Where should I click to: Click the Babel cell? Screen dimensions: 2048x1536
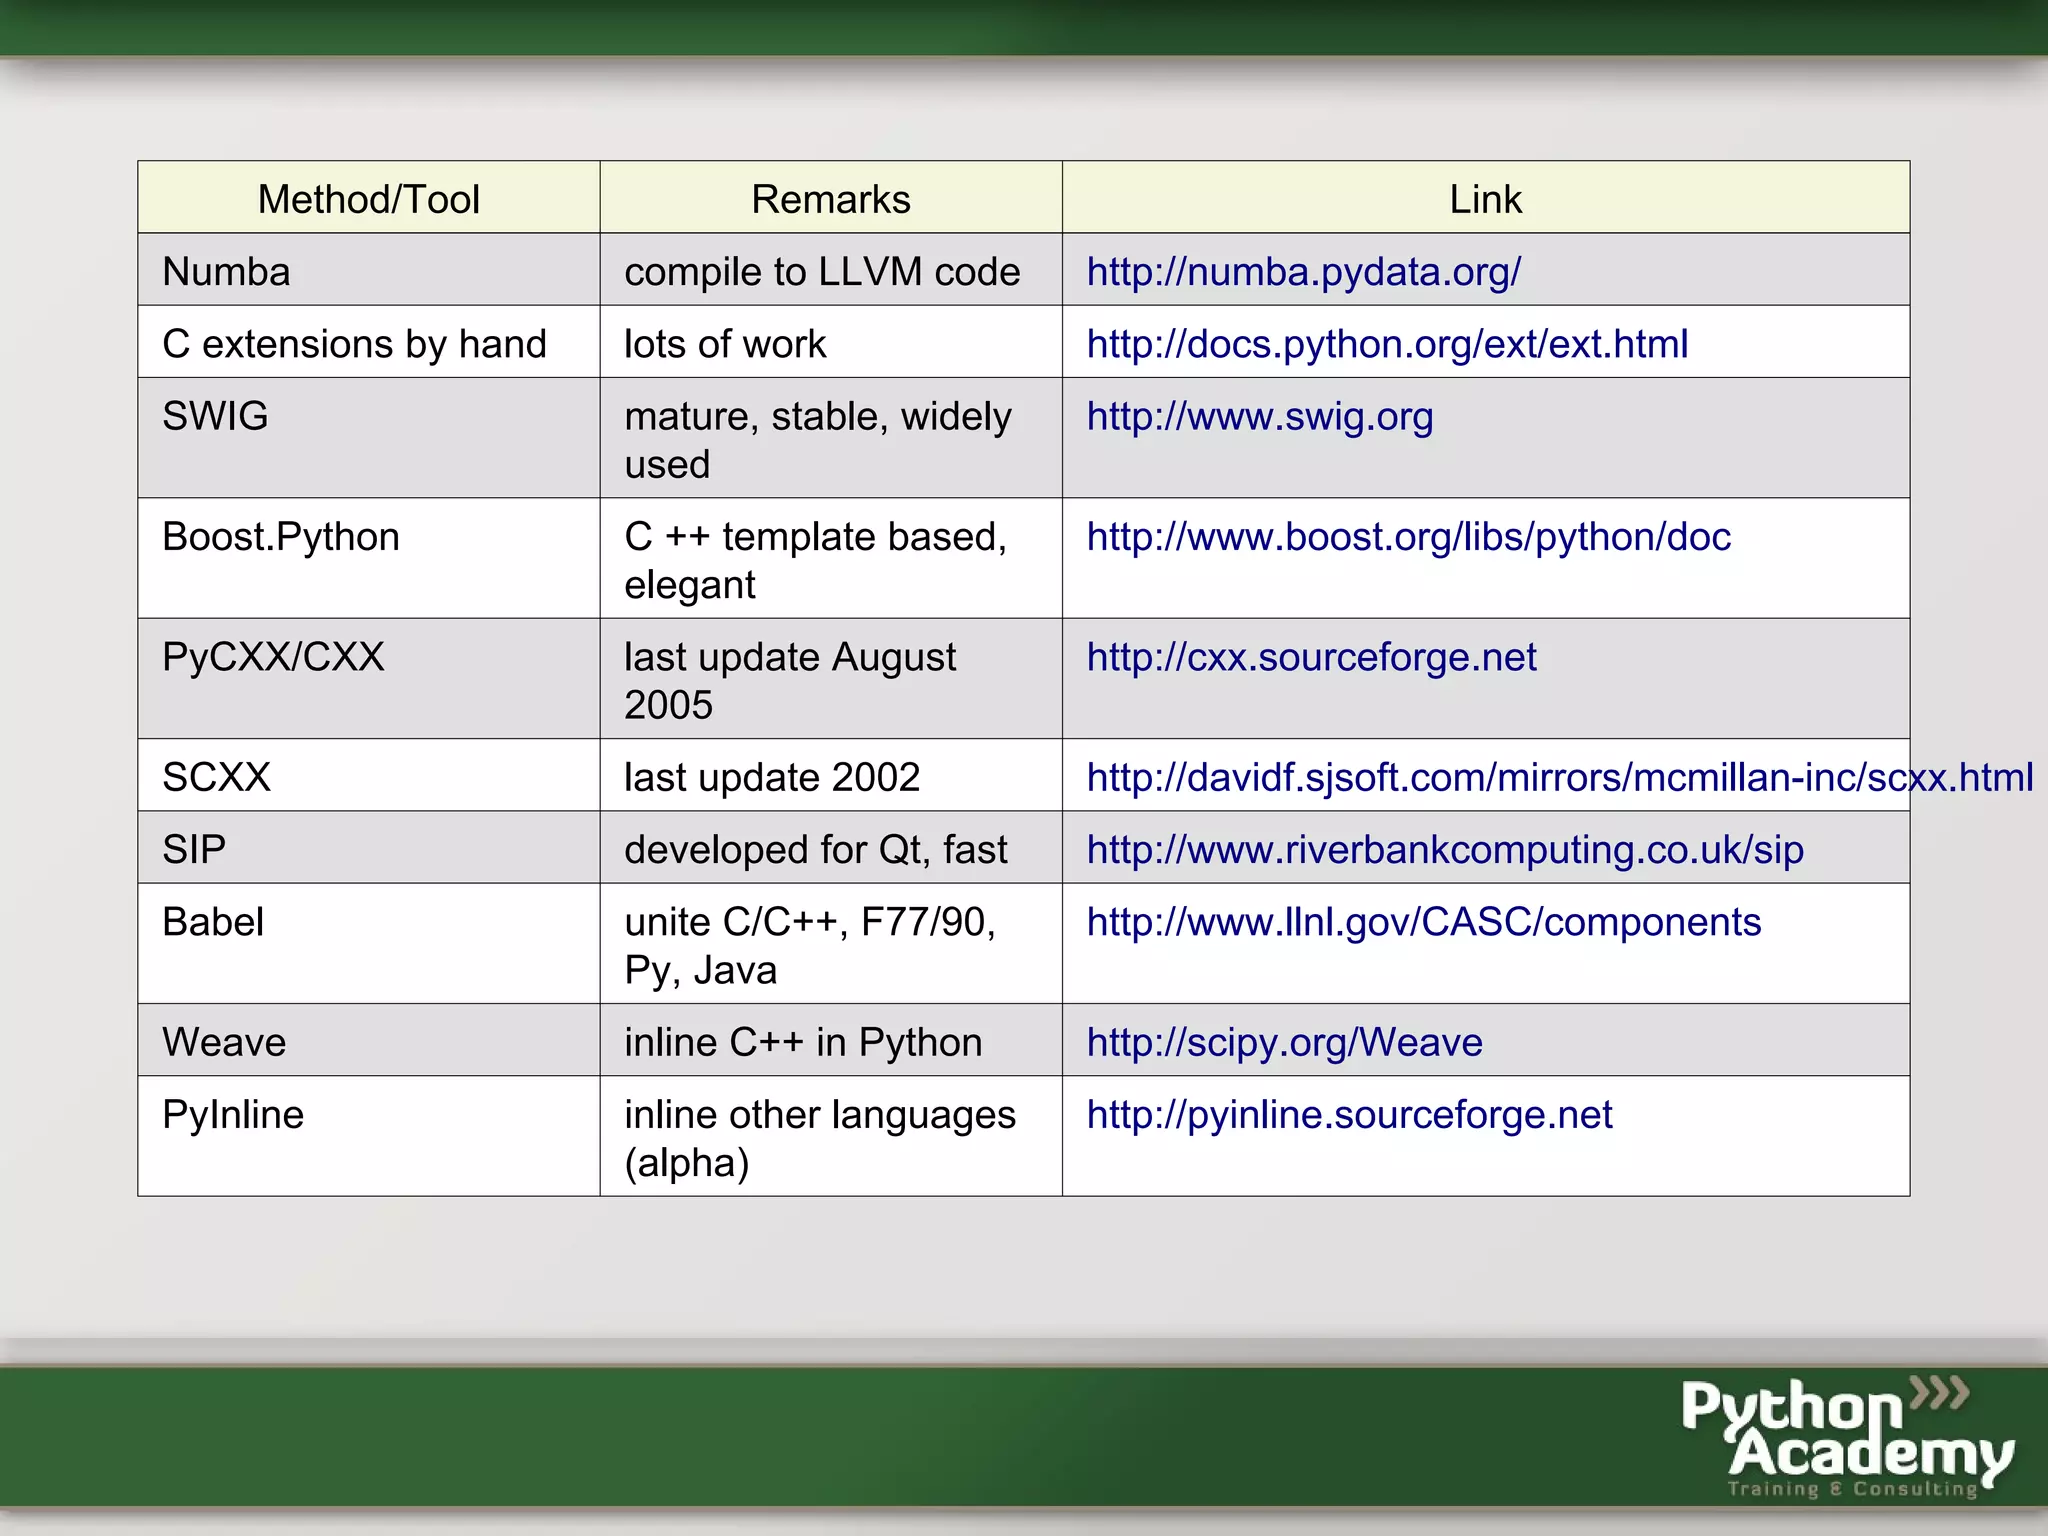click(369, 943)
